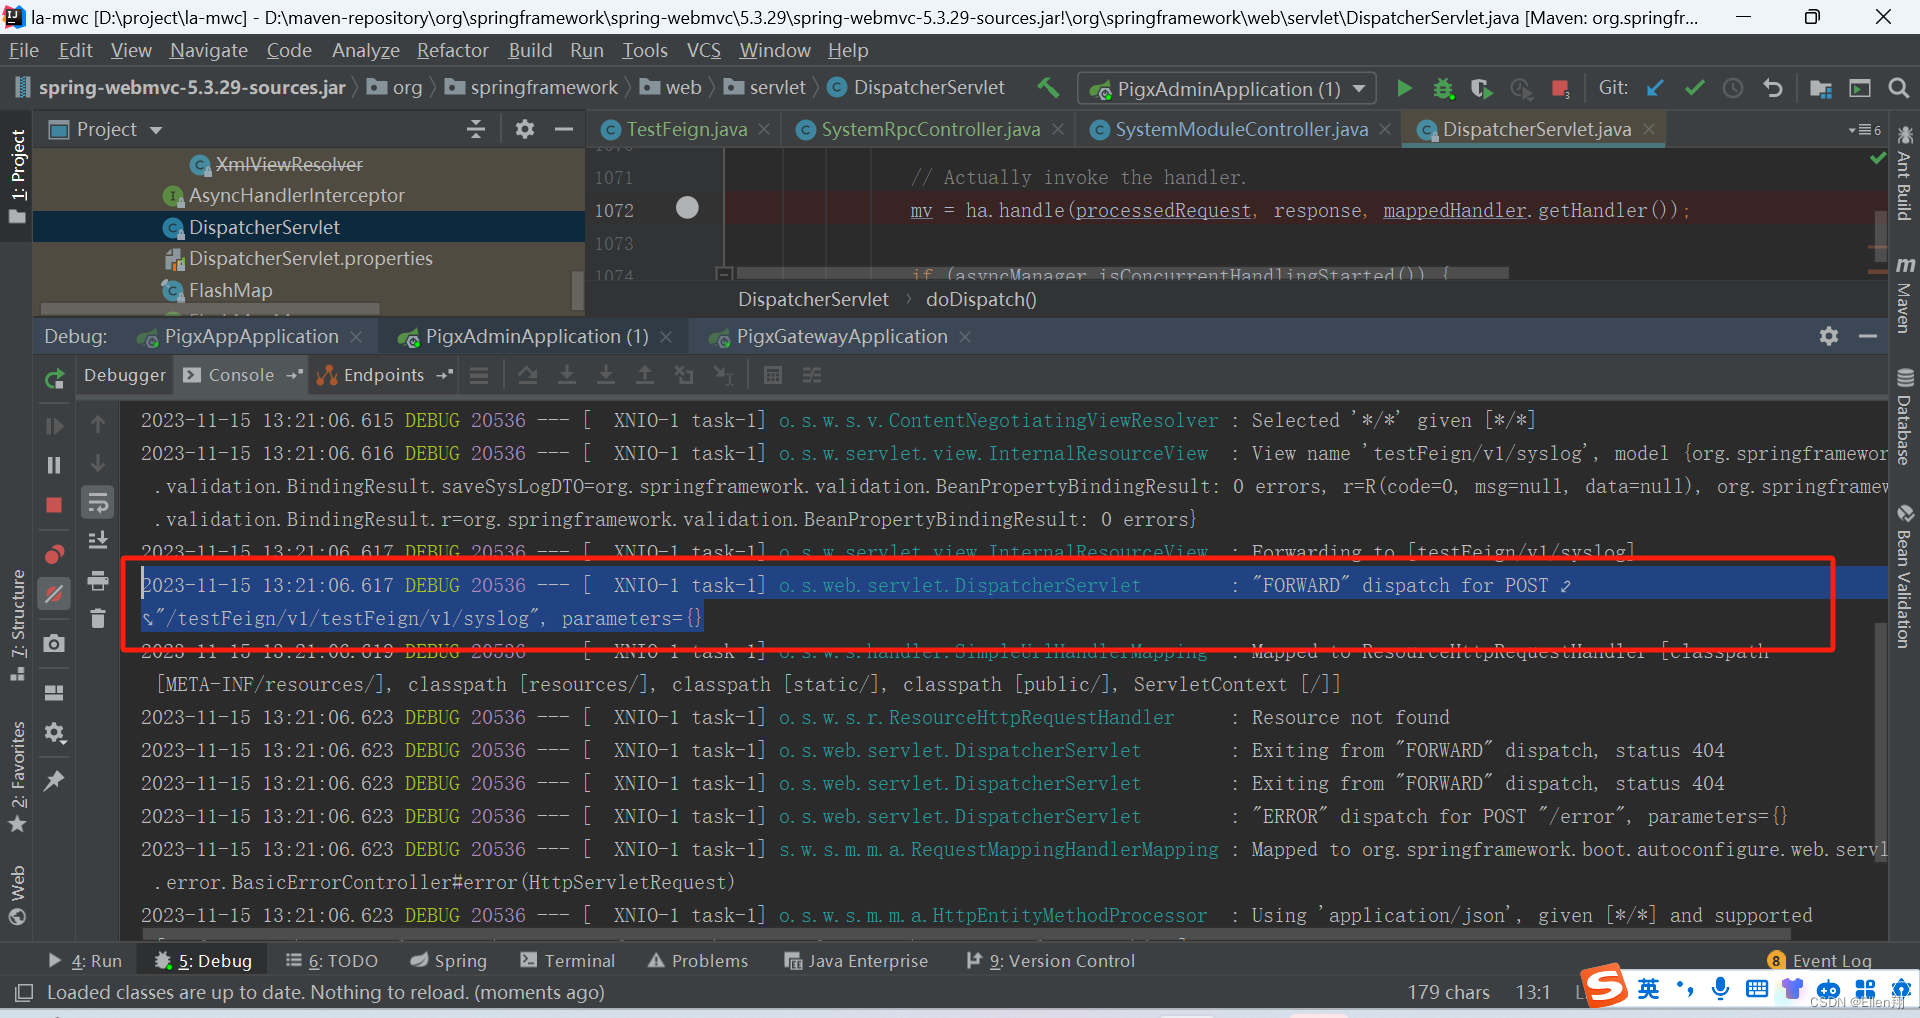Open the 6: TODO tool window

click(x=332, y=961)
